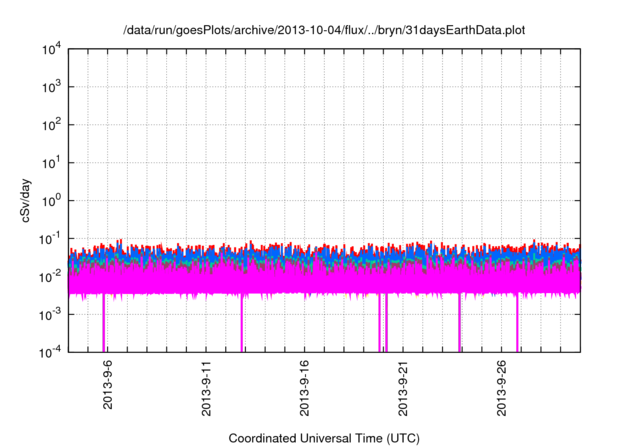This screenshot has height=448, width=640.
Task: Select the 2013-9-21 date label
Action: 402,388
